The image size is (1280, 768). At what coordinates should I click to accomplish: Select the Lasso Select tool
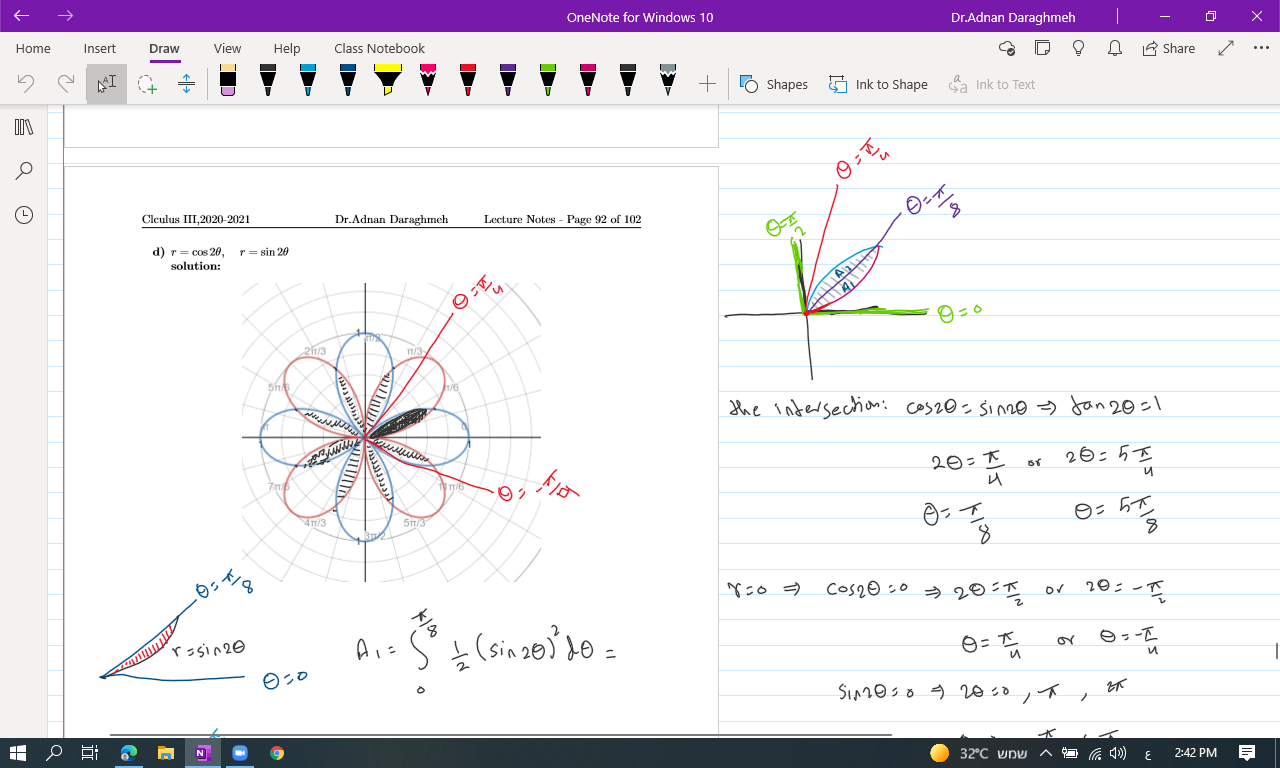pyautogui.click(x=147, y=84)
